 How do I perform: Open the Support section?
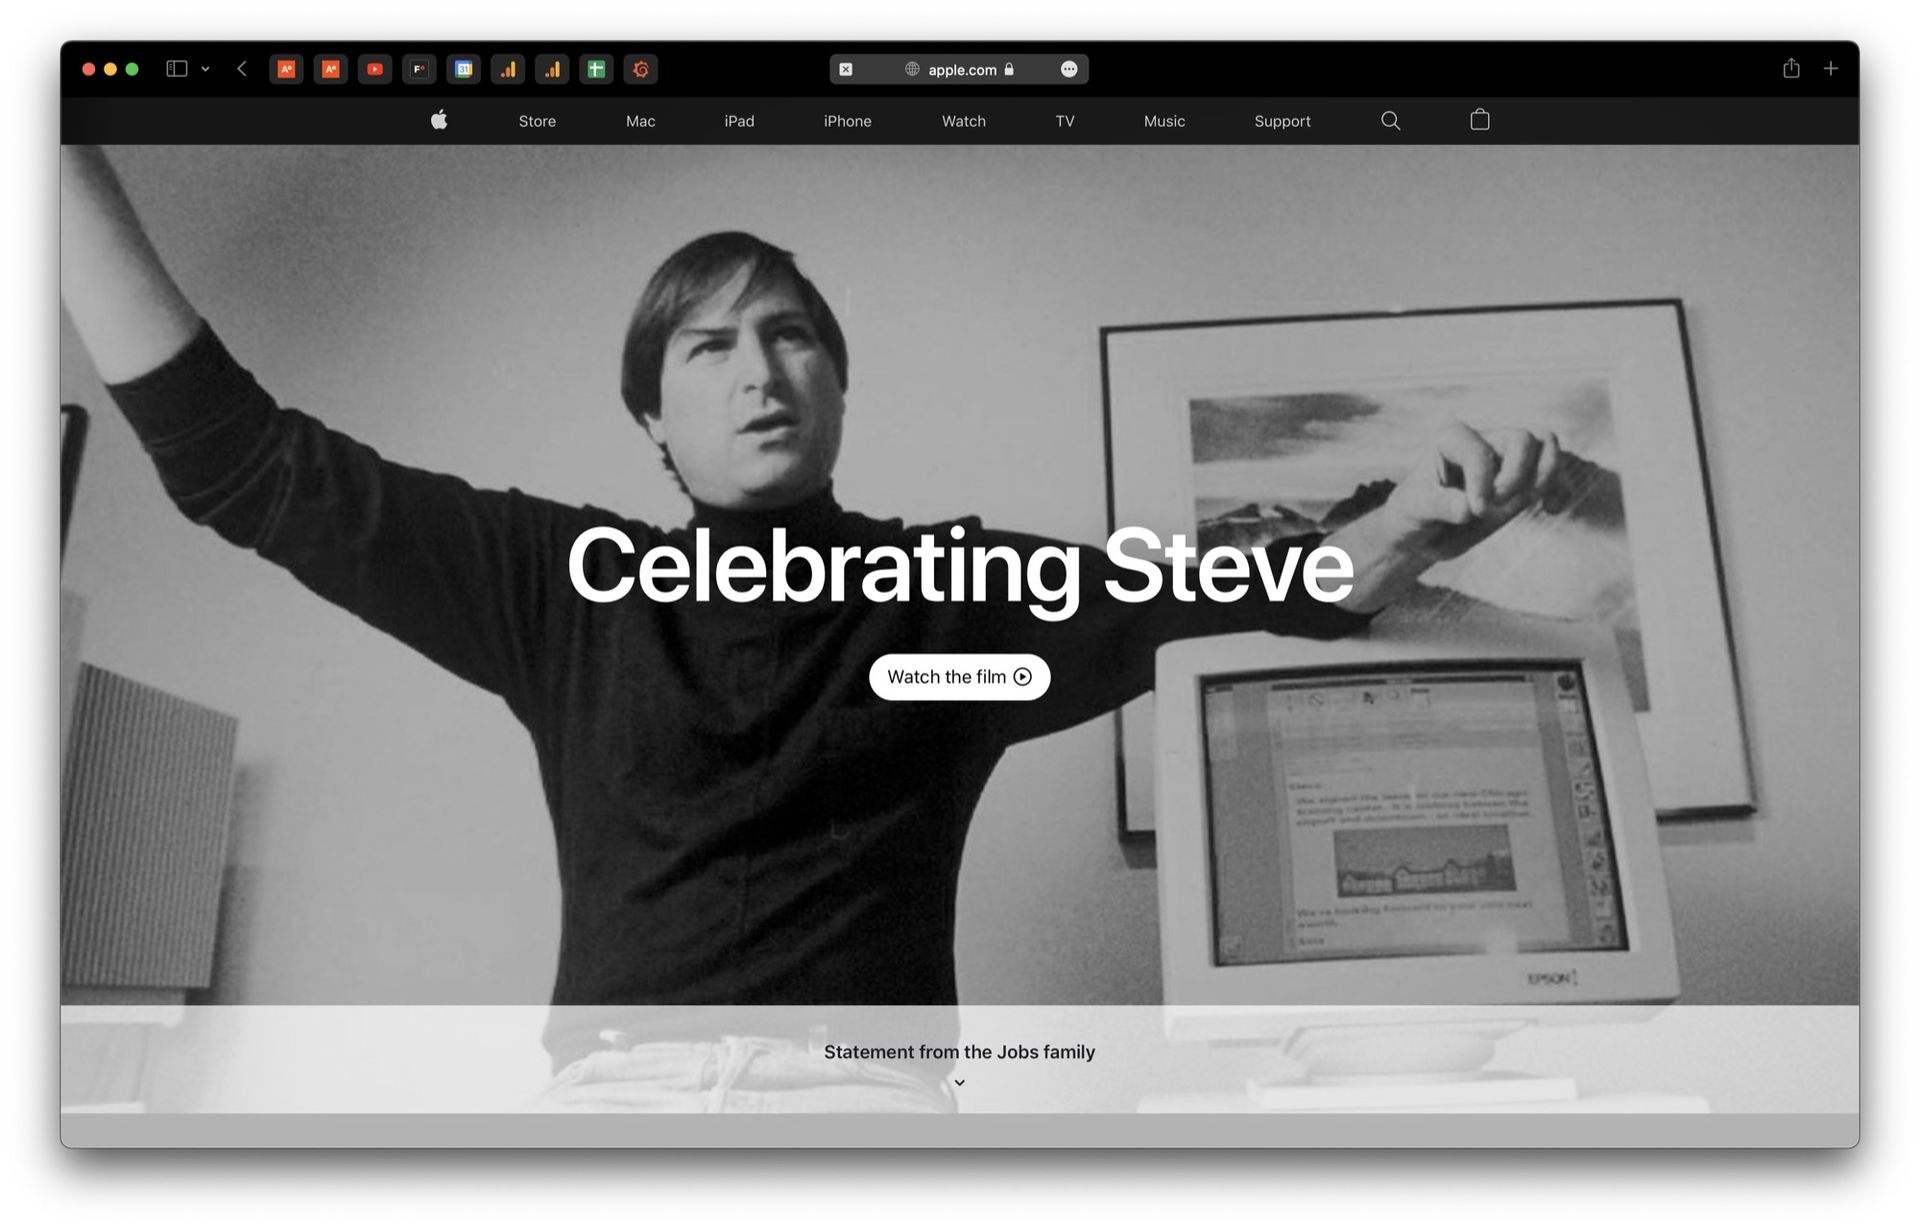click(x=1282, y=120)
